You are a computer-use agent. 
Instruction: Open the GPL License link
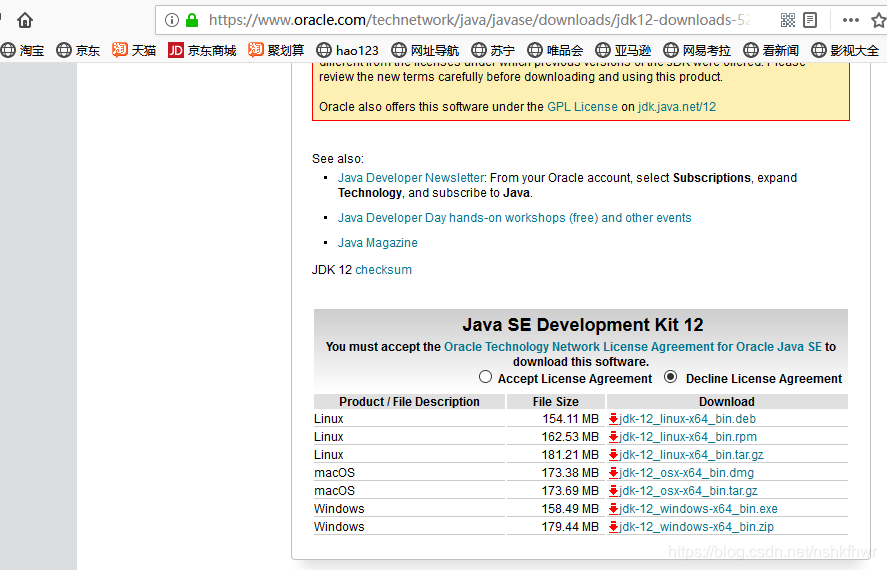[582, 107]
